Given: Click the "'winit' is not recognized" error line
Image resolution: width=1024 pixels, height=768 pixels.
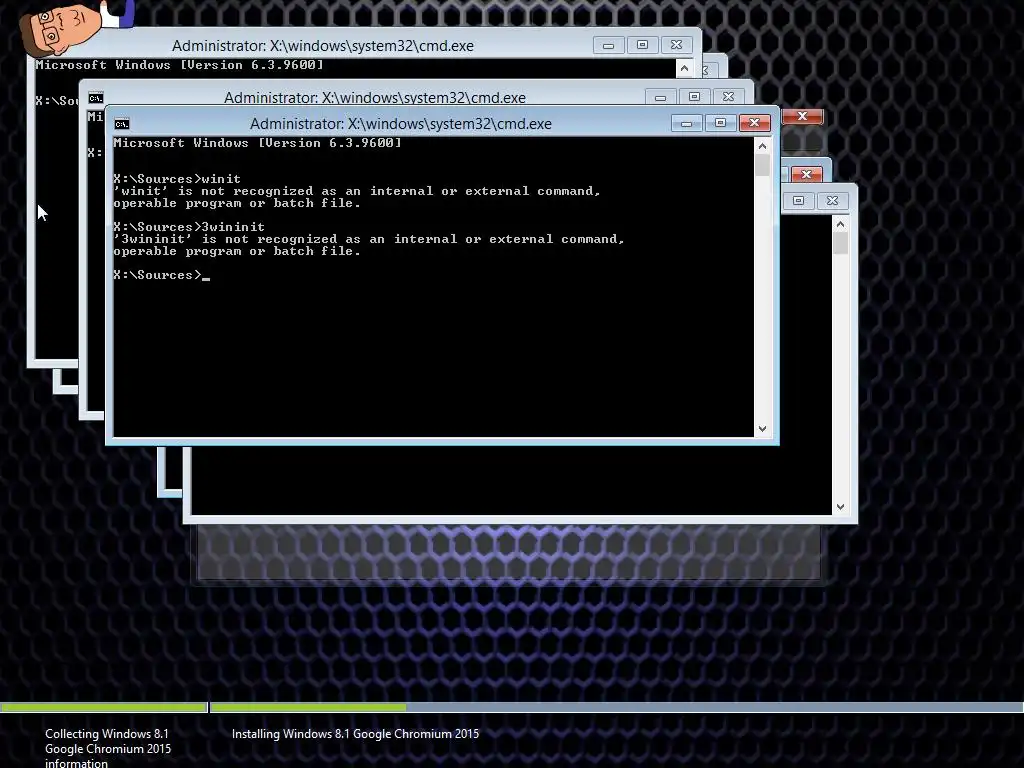Looking at the screenshot, I should coord(357,191).
